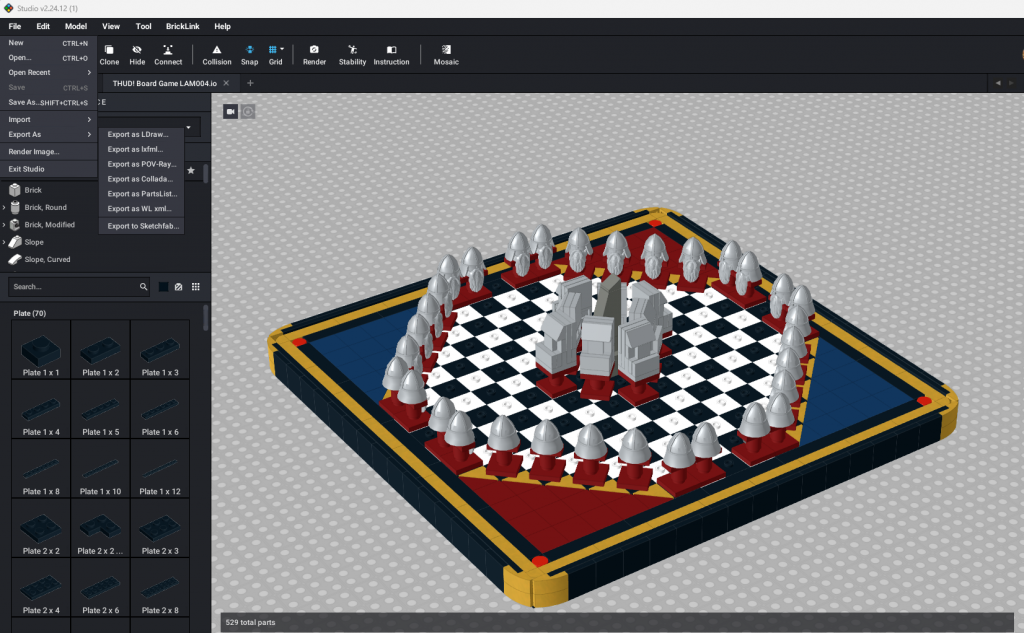Open the Grid dropdown arrow
This screenshot has width=1024, height=633.
(x=283, y=48)
